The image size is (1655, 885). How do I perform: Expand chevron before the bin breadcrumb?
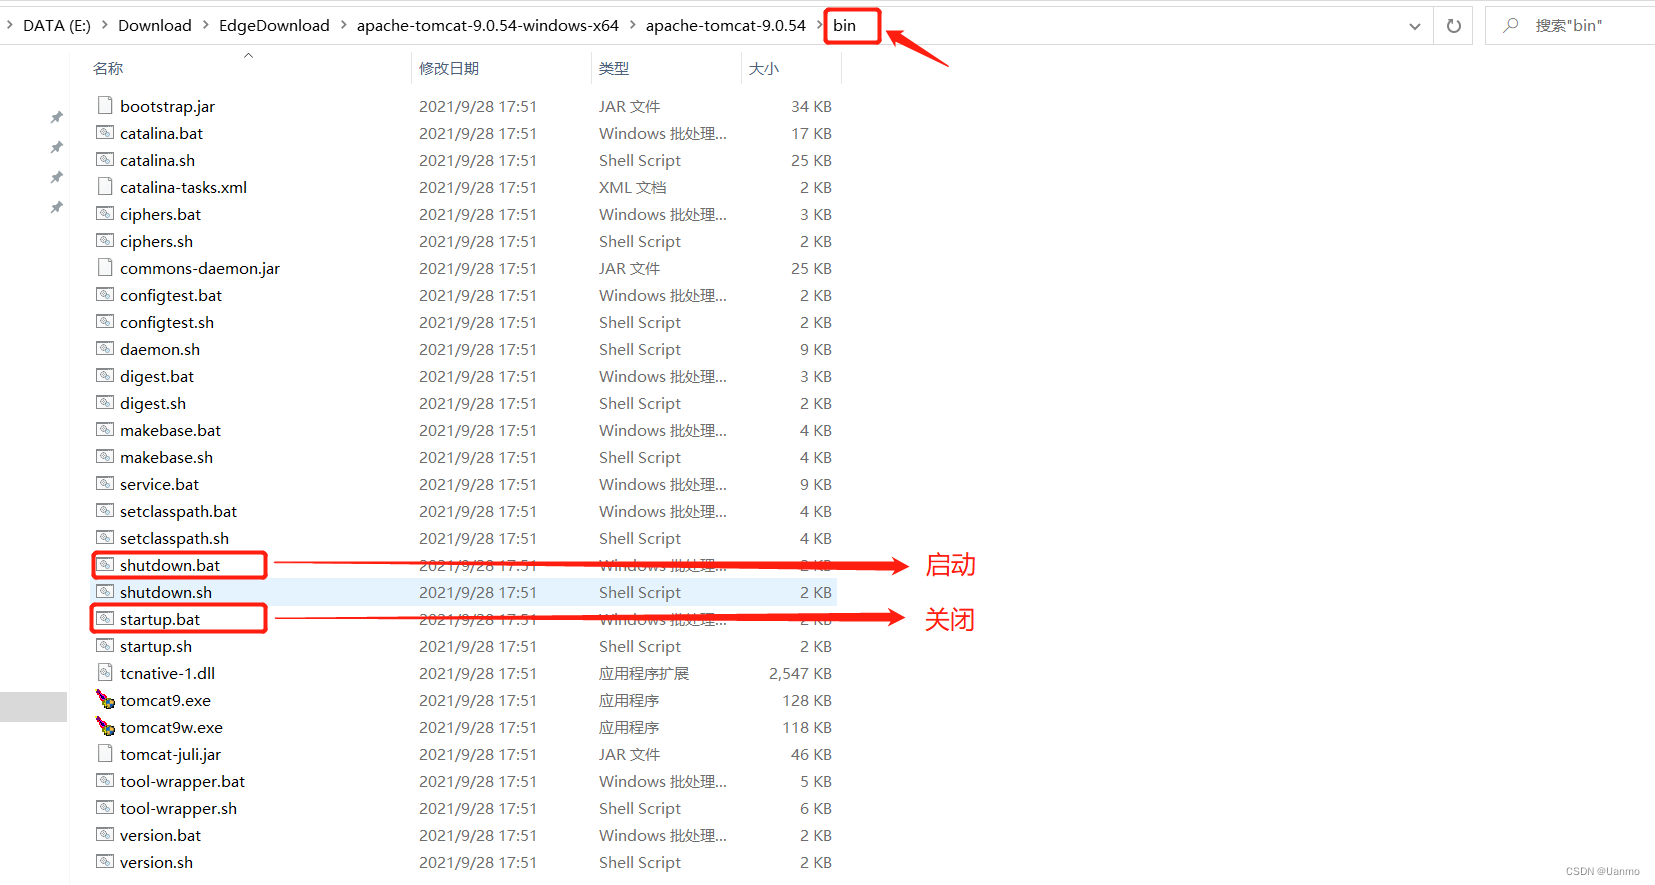tap(819, 25)
